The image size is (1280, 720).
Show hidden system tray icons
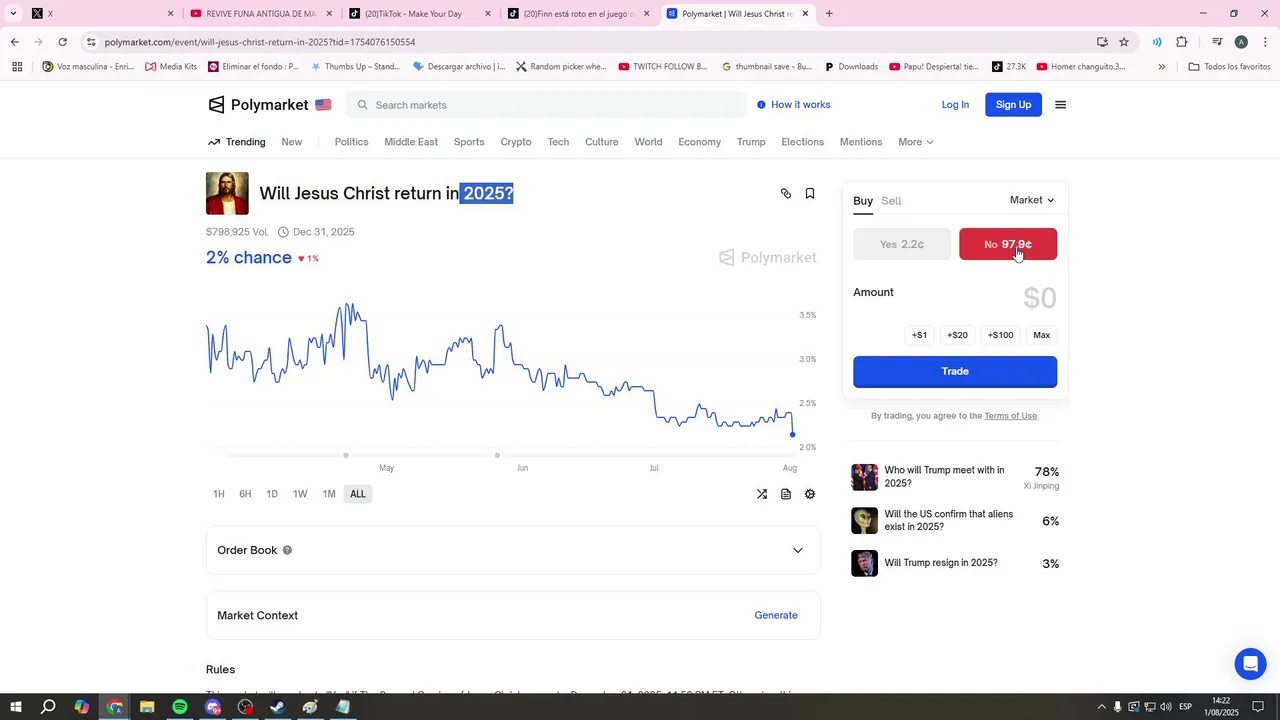(x=1102, y=707)
